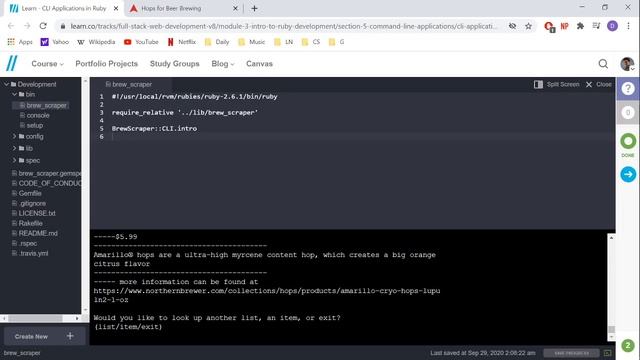640x360 pixels.
Task: Open the site search magnifier icon
Action: tap(603, 64)
